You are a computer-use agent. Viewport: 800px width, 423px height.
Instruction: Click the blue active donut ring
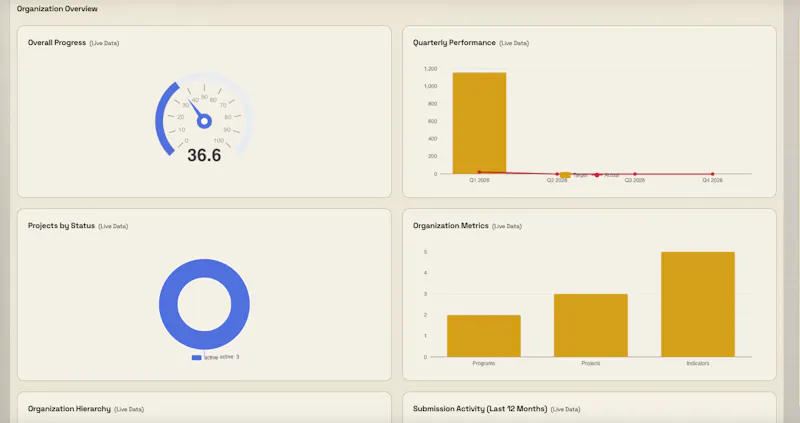click(x=168, y=304)
